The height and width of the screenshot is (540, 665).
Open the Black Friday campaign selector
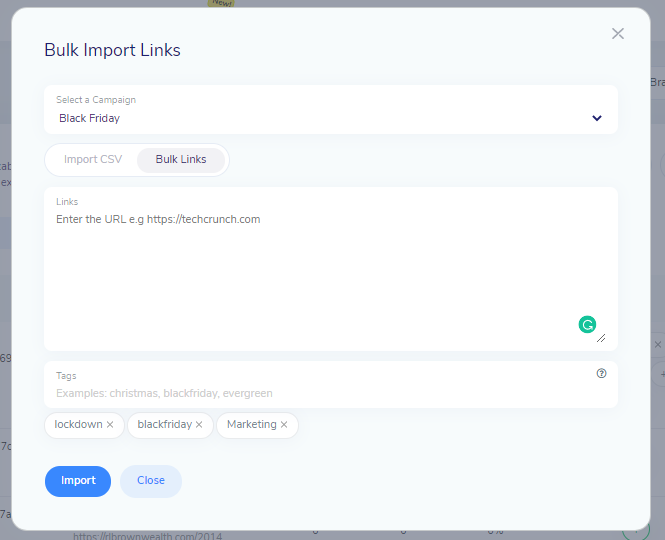[x=320, y=118]
